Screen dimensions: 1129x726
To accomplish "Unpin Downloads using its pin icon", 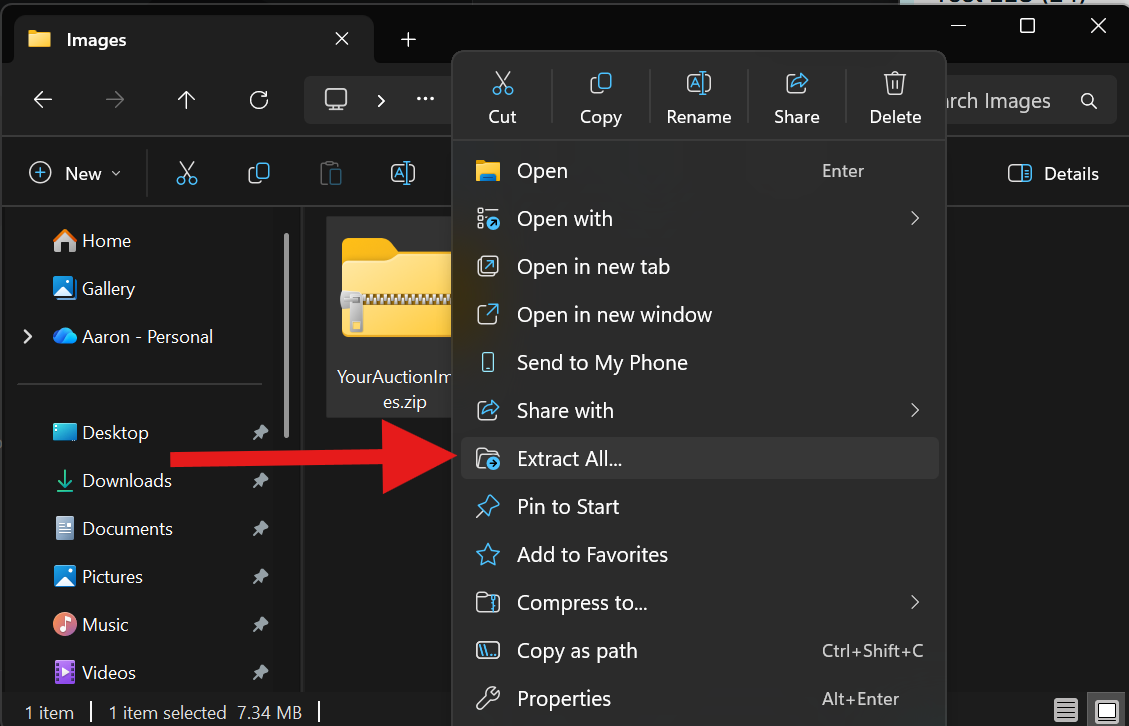I will coord(260,480).
